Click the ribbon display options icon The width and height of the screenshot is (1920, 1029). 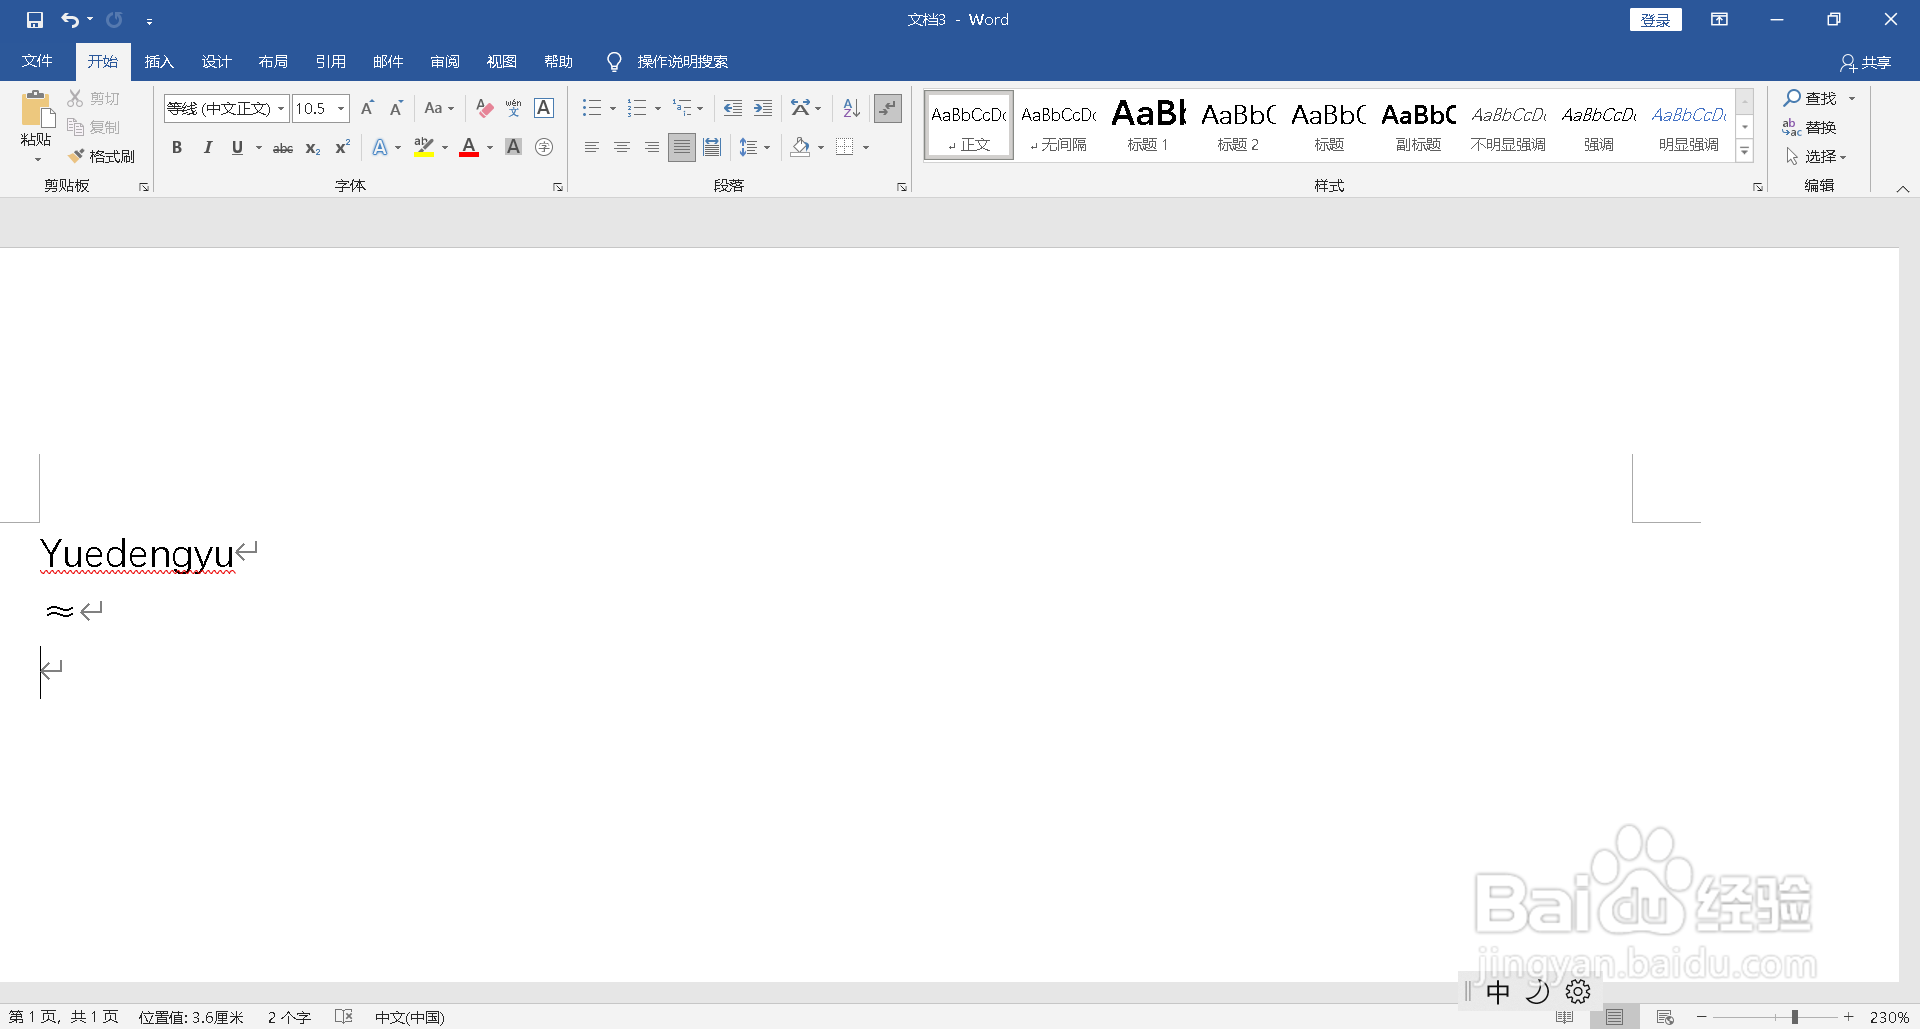(x=1719, y=20)
